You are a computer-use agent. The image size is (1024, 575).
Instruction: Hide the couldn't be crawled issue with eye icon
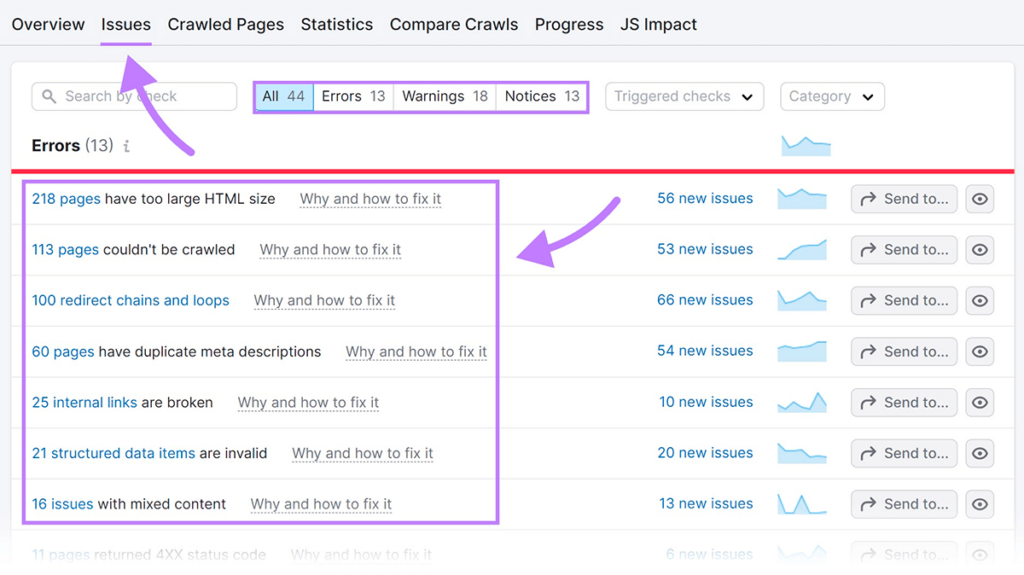pyautogui.click(x=980, y=250)
